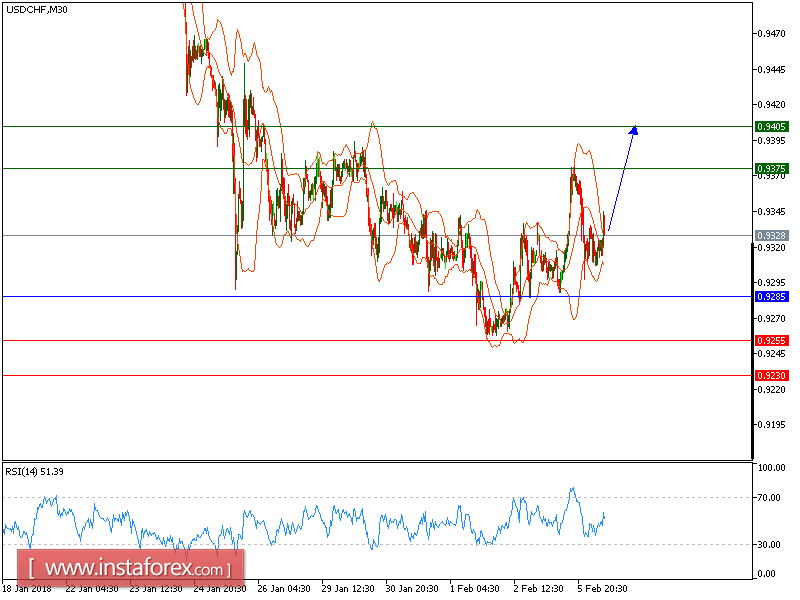This screenshot has height=600, width=800.
Task: Click the 18 Jan 2018 date label
Action: point(26,590)
